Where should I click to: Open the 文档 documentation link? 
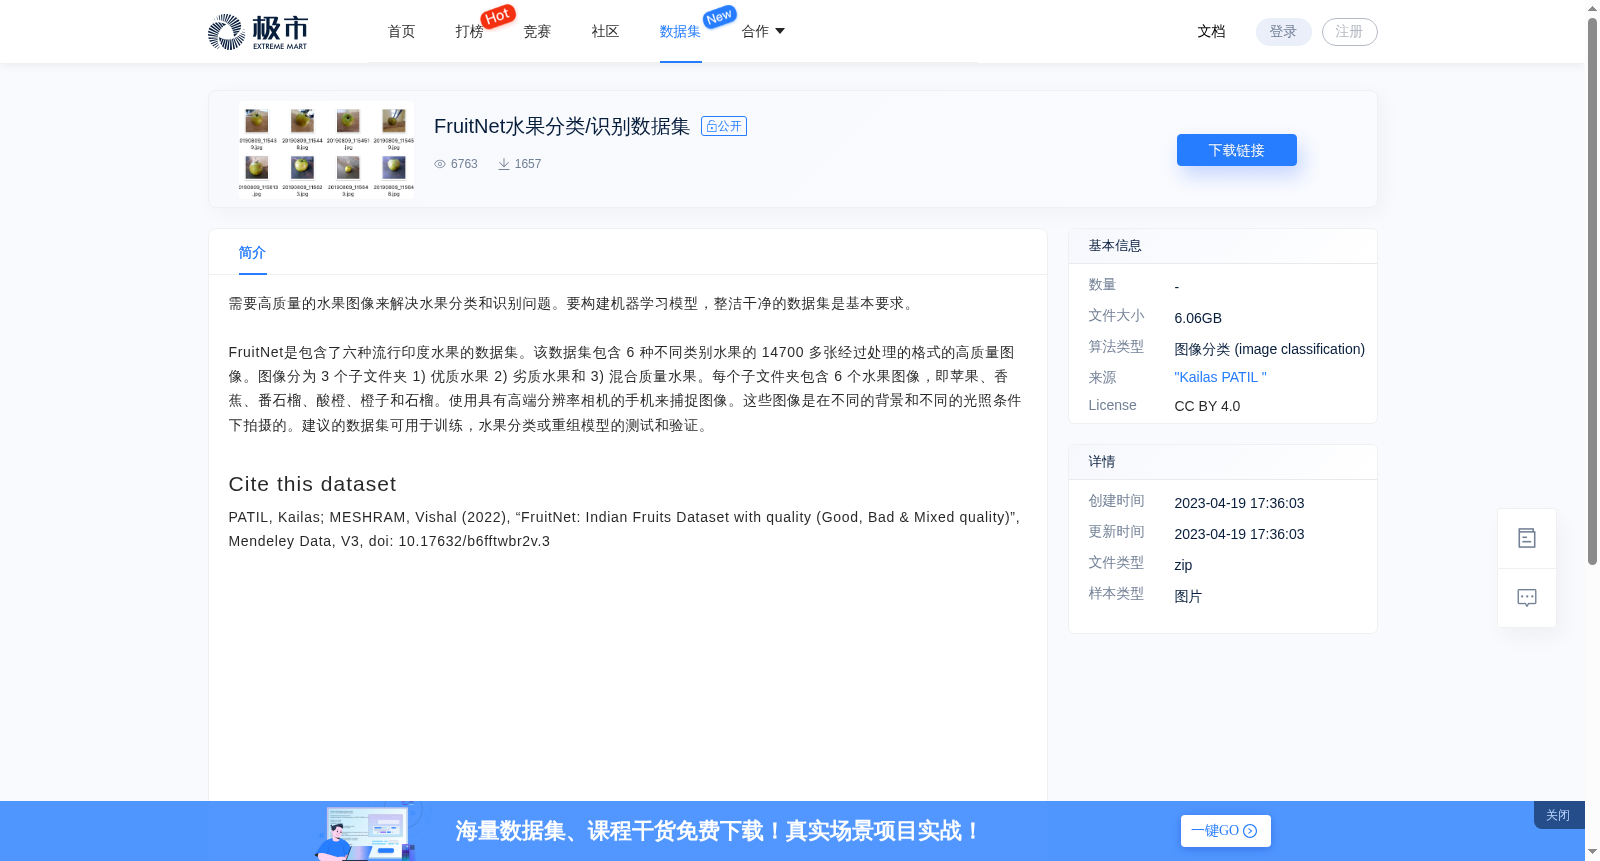coord(1211,32)
